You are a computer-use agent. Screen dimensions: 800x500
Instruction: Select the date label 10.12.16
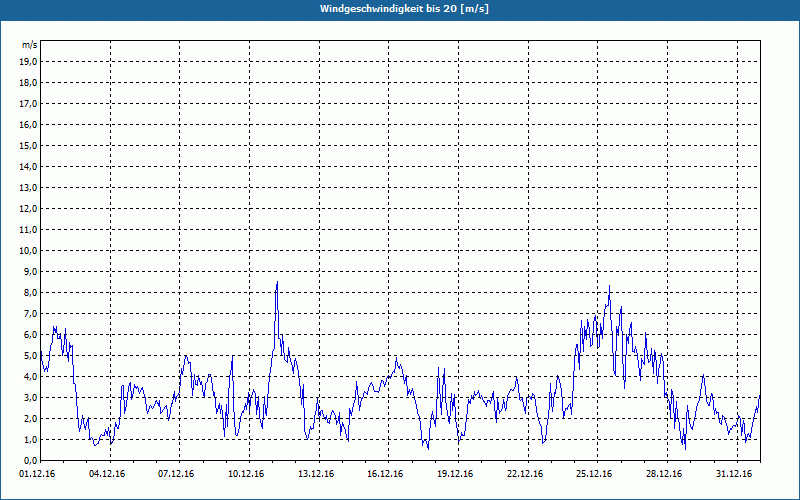[246, 474]
